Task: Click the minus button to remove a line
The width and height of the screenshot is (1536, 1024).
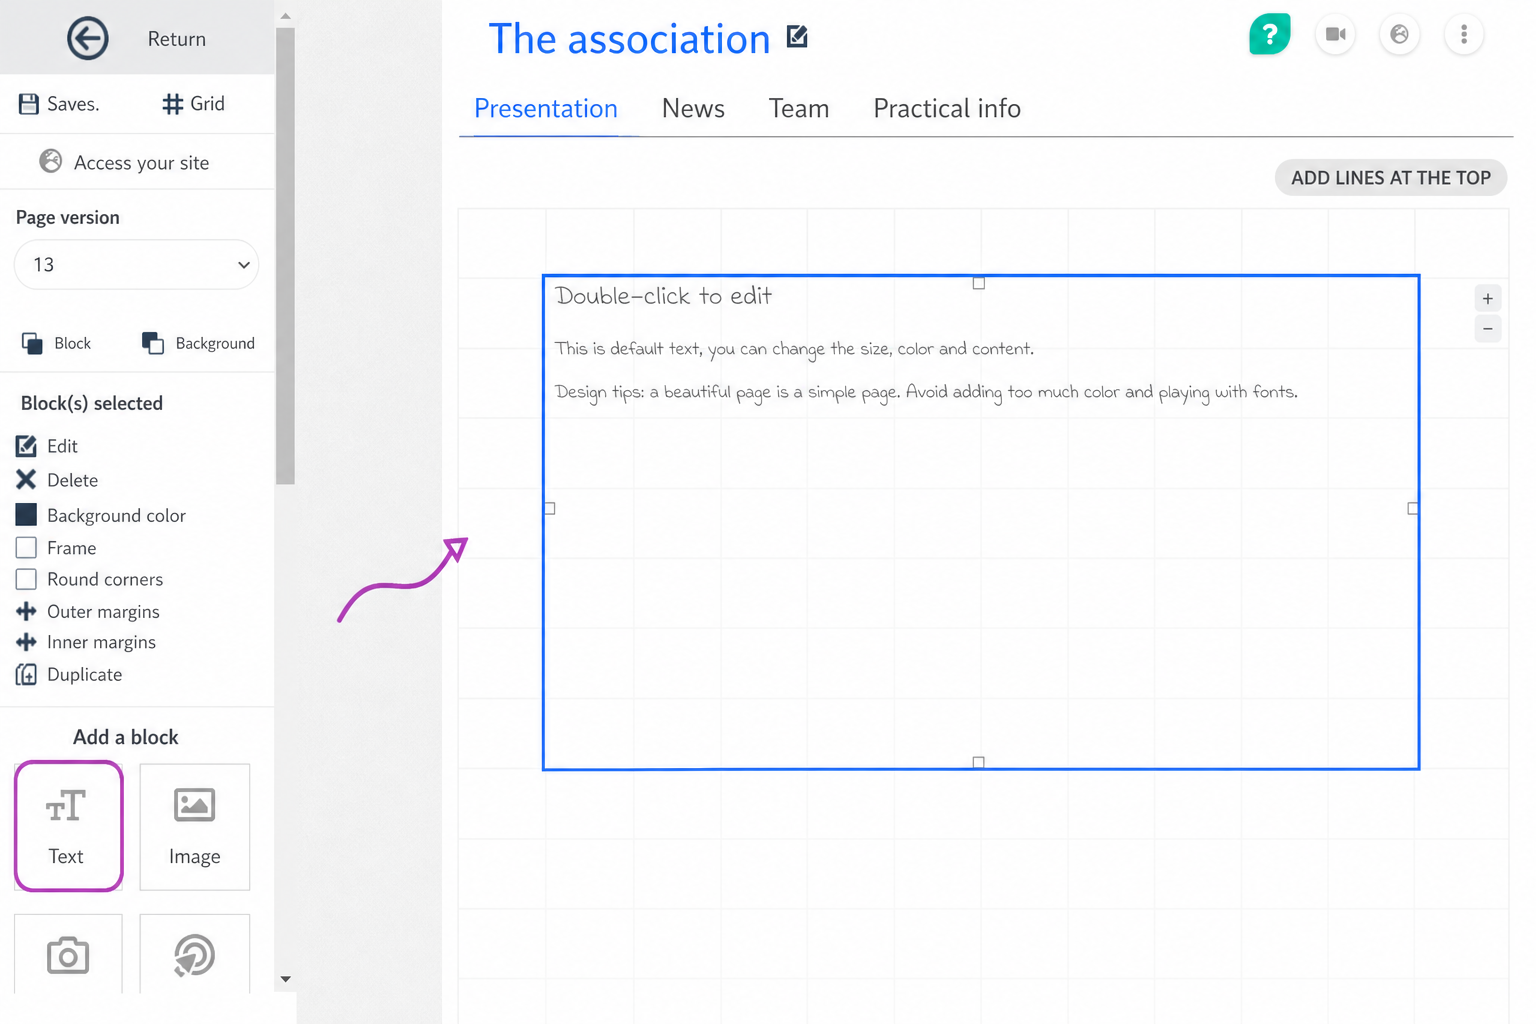Action: click(1488, 329)
